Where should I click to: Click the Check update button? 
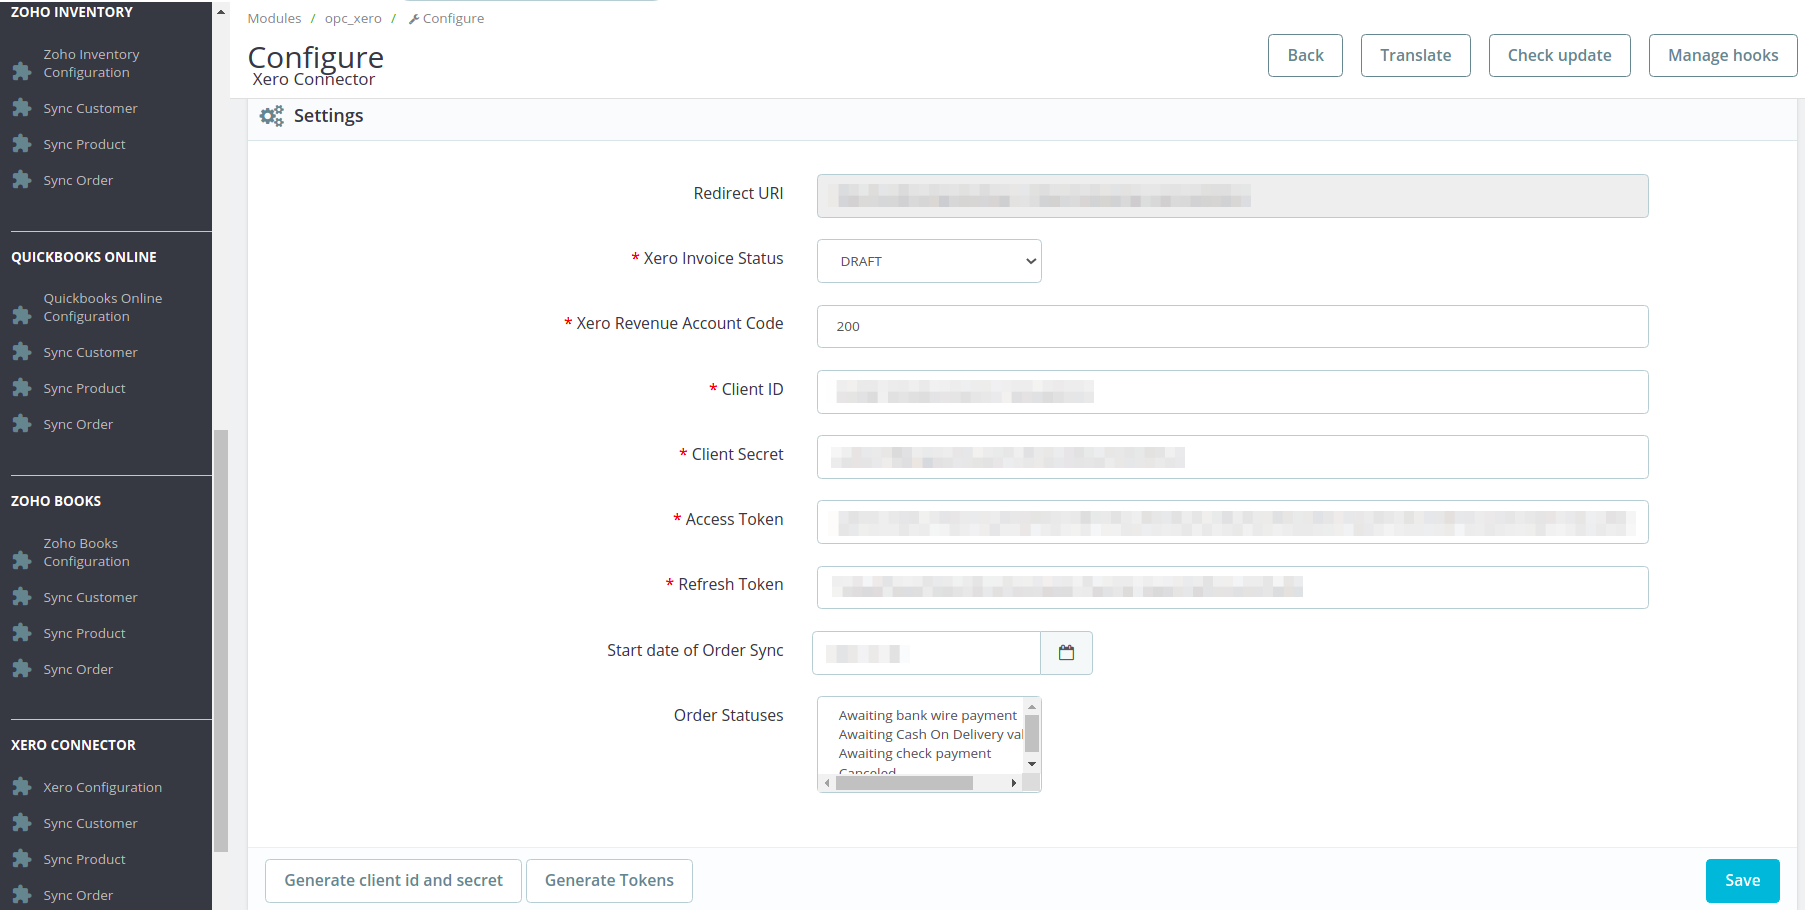point(1559,55)
